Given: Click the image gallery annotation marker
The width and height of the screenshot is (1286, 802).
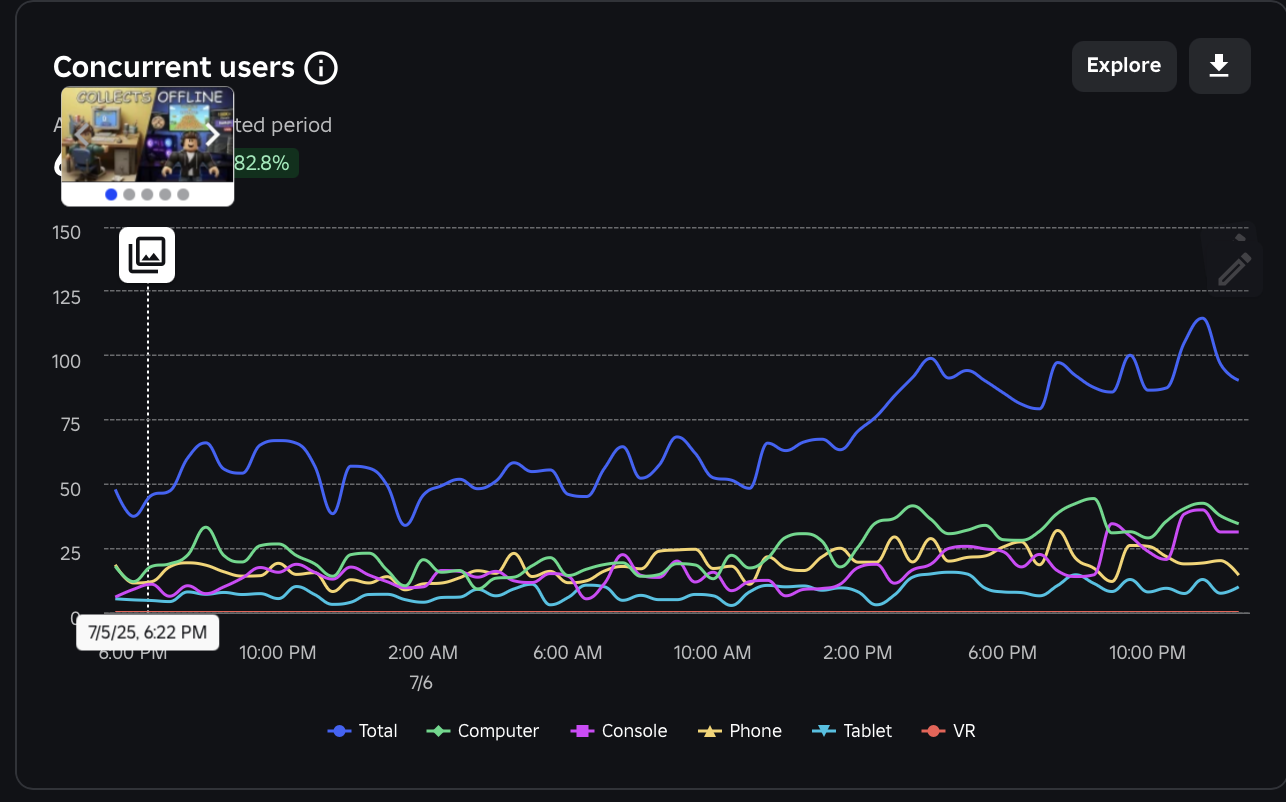Looking at the screenshot, I should point(147,255).
